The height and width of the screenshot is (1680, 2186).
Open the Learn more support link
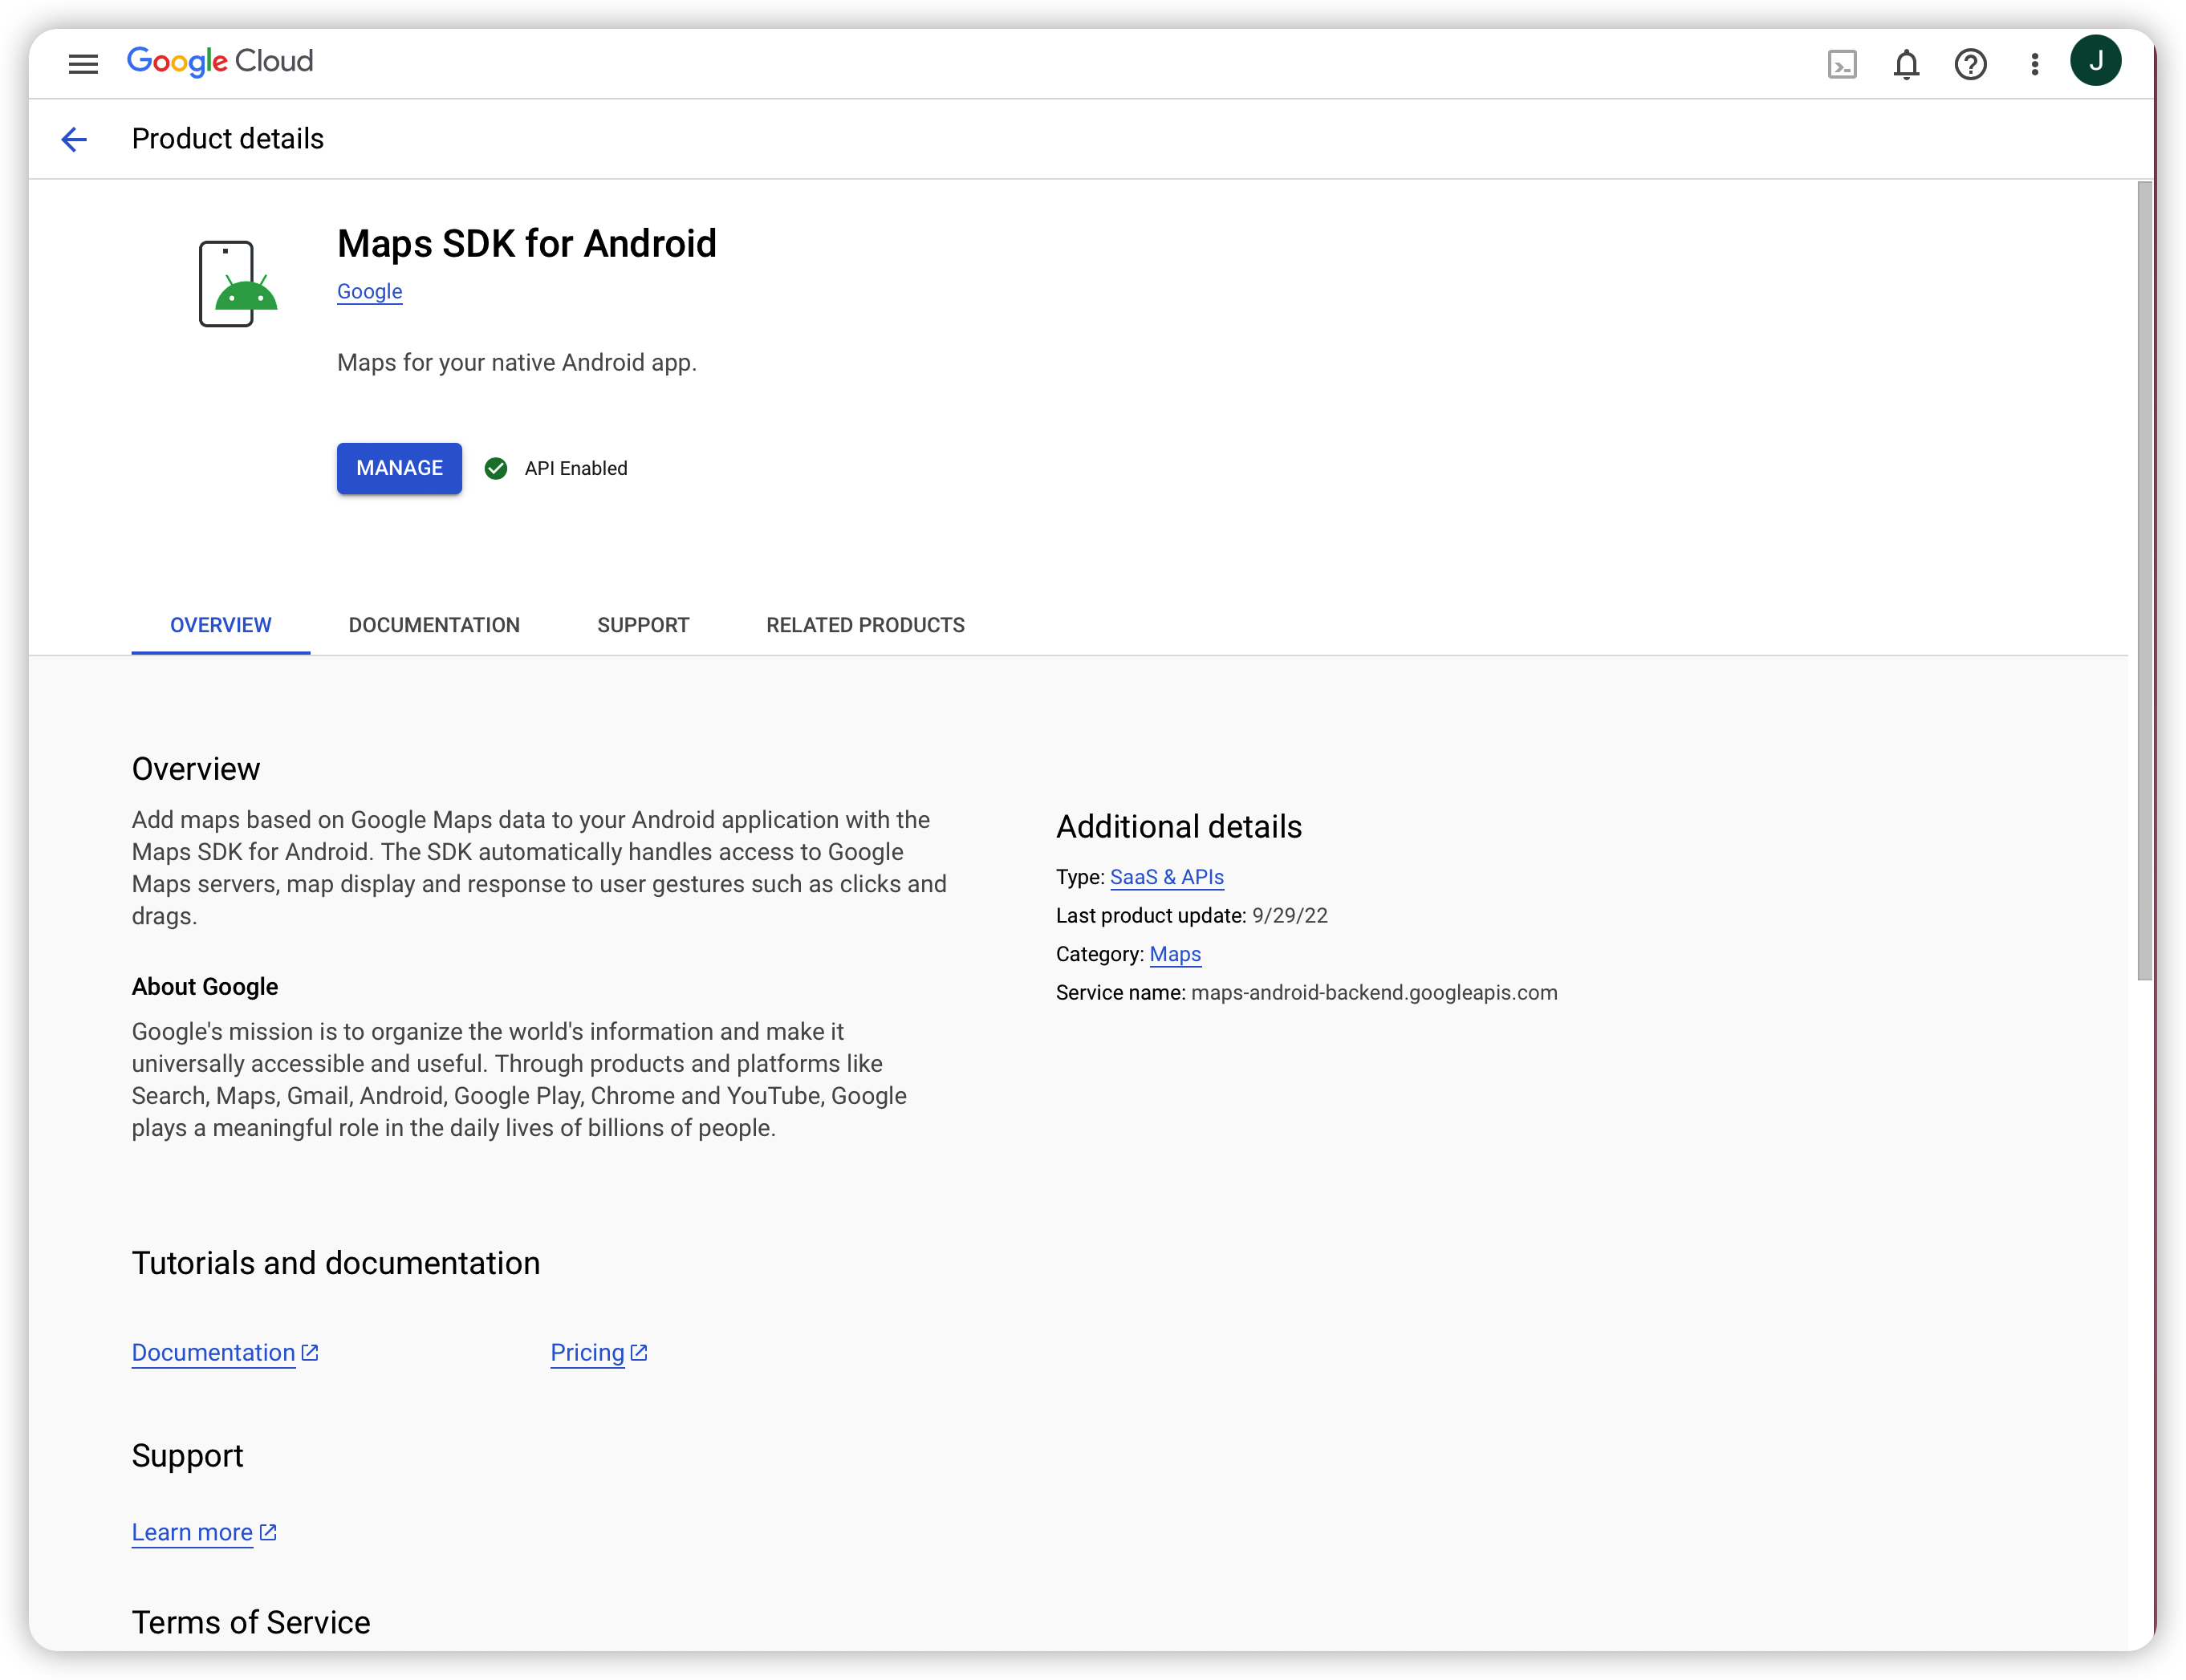click(x=192, y=1532)
